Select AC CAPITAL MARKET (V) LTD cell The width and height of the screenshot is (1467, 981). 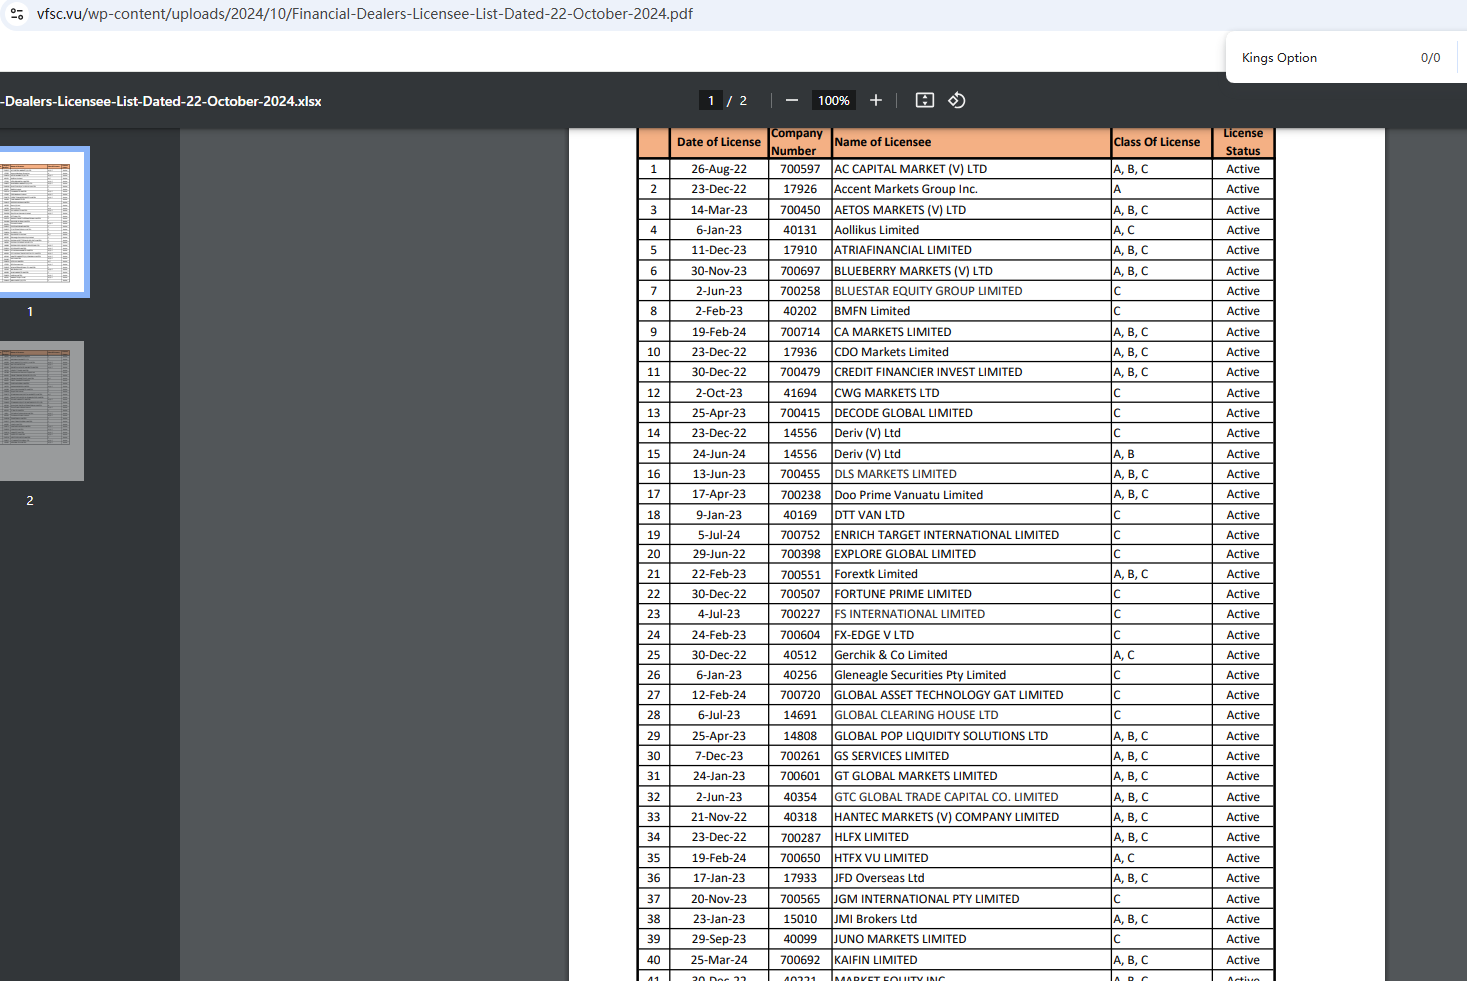[972, 169]
